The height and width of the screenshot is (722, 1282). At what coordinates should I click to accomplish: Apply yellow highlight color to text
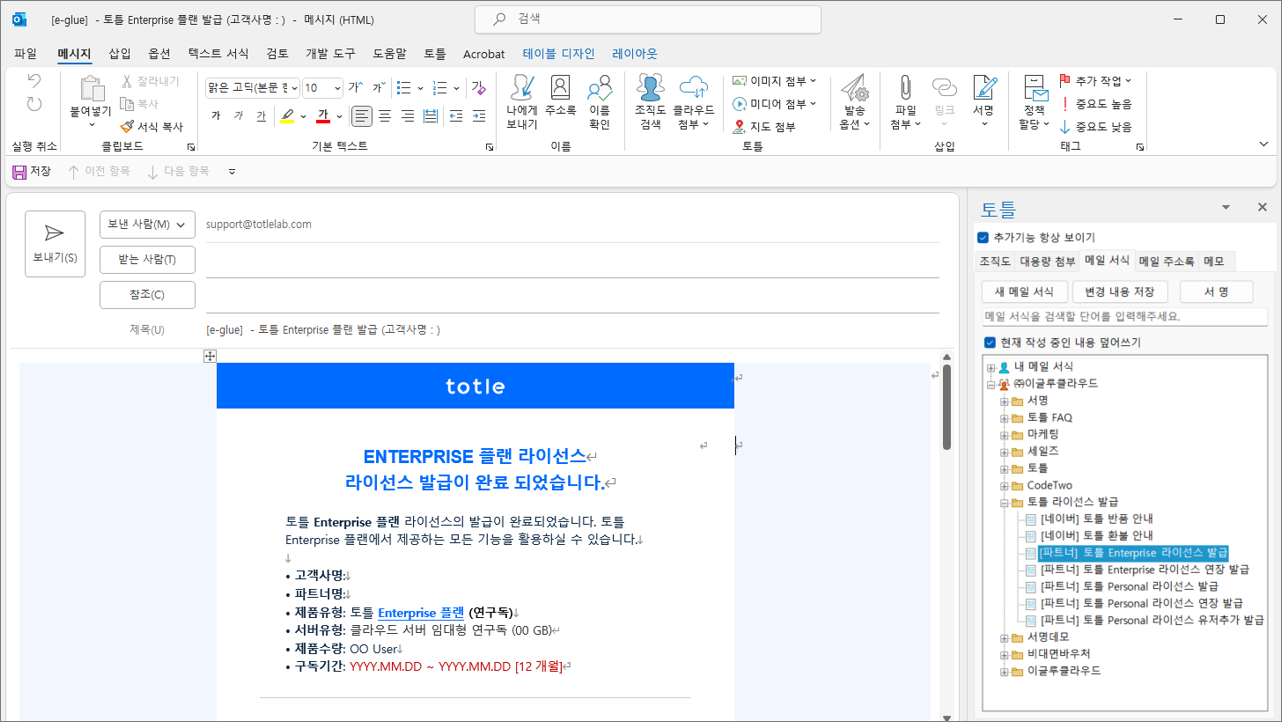tap(287, 117)
